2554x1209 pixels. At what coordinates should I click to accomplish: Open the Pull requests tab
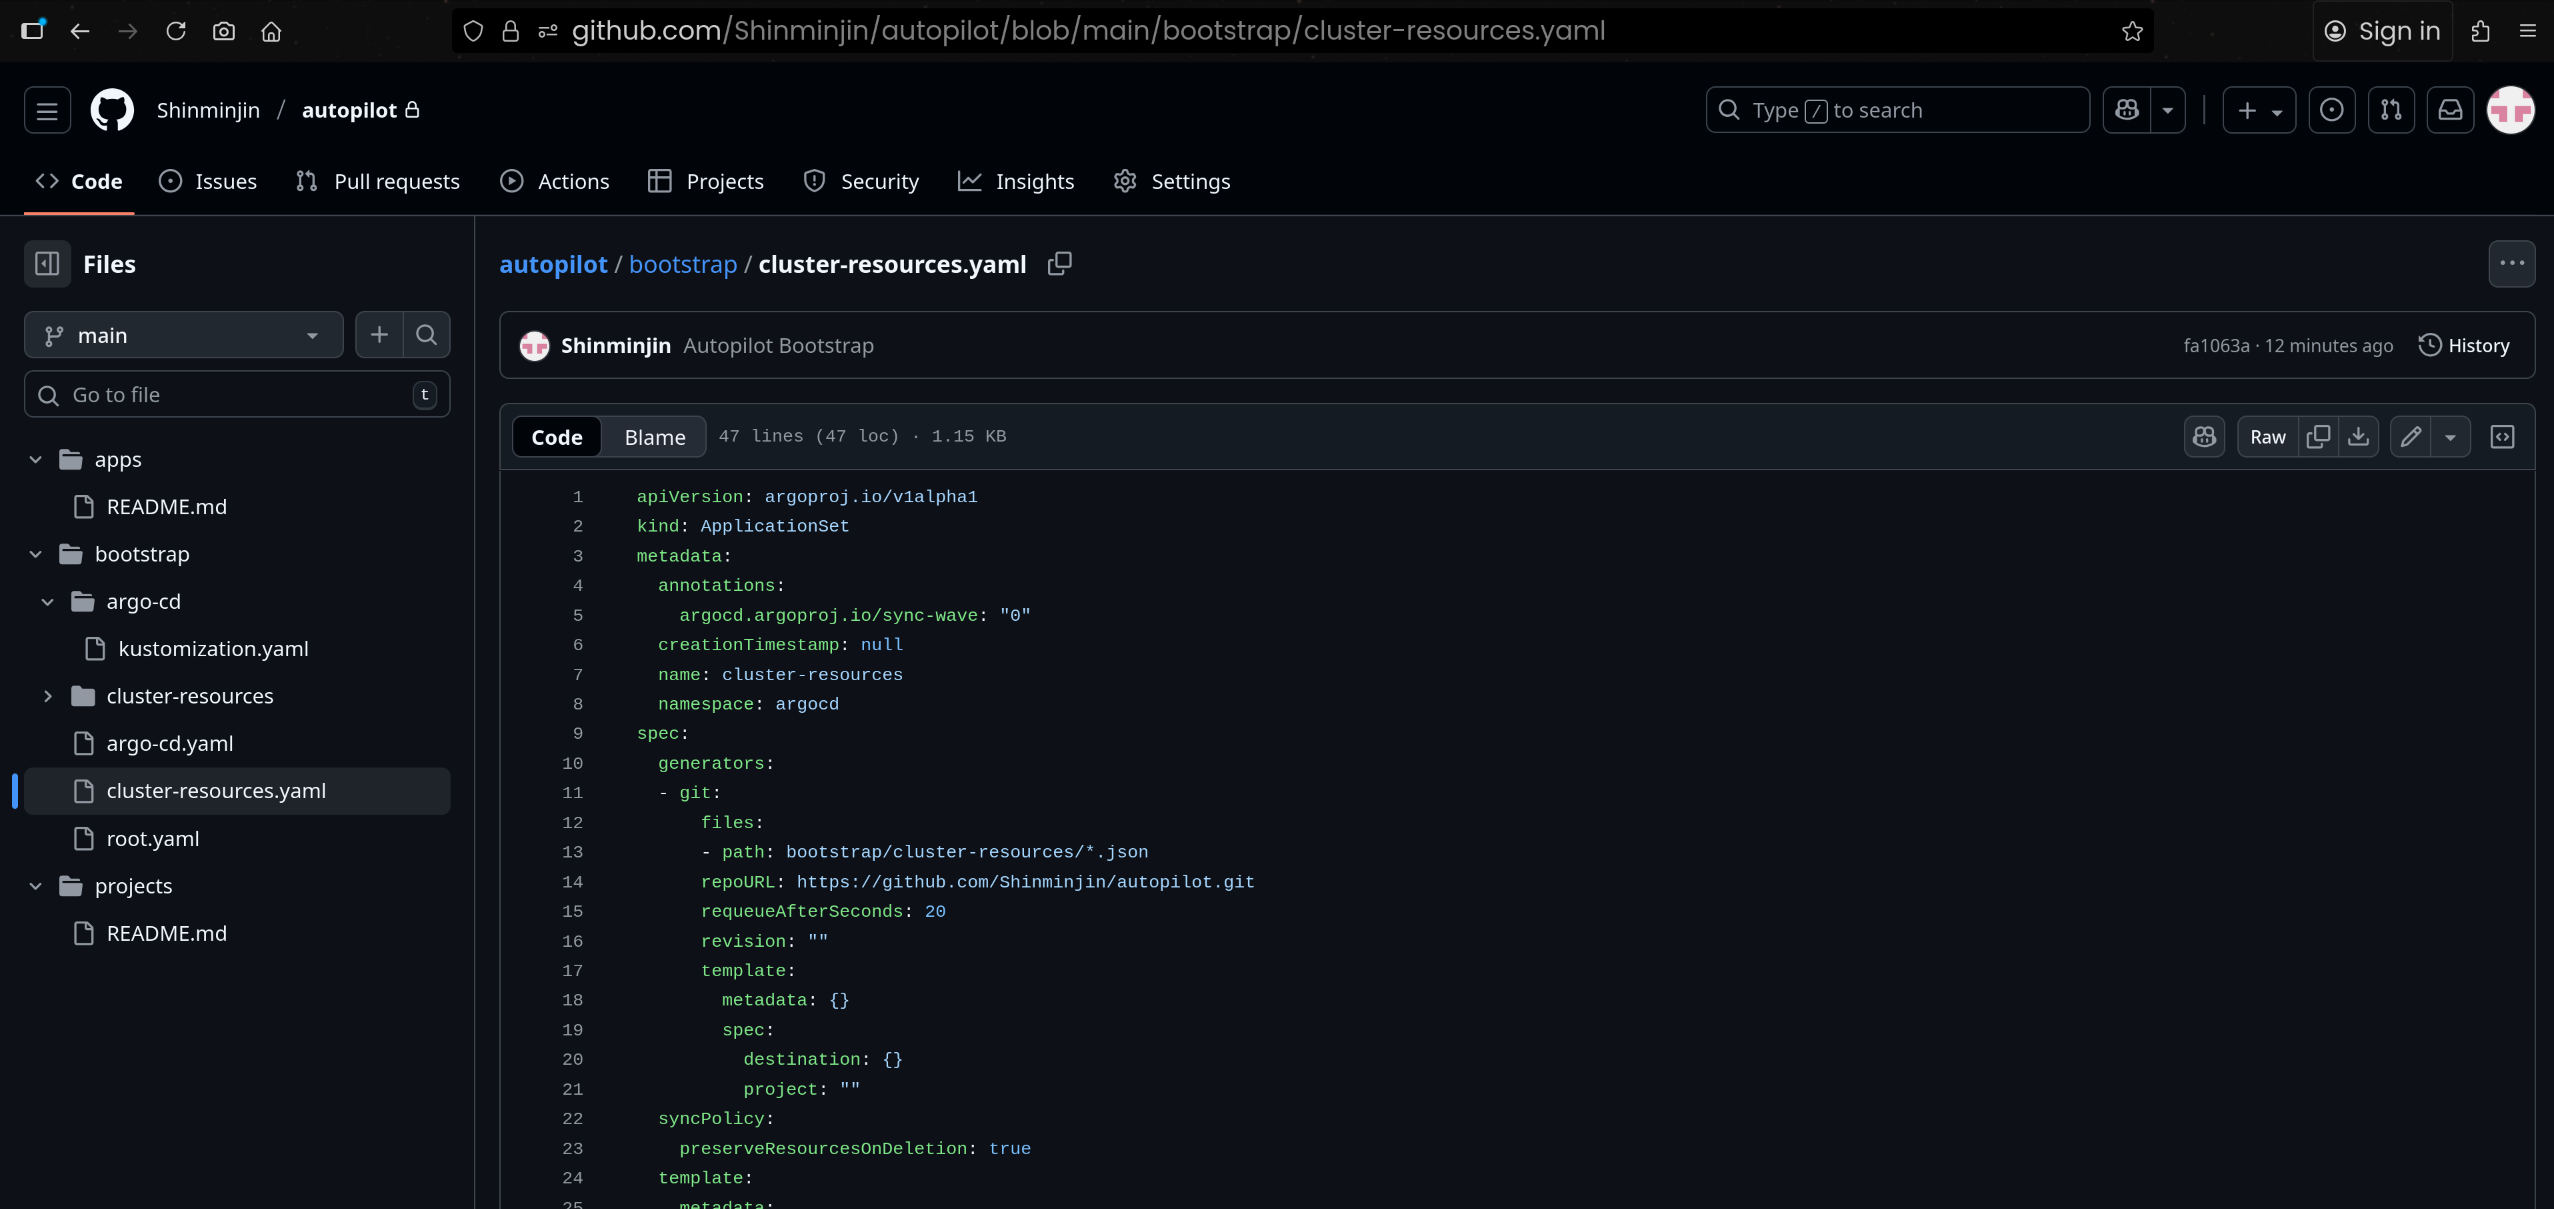click(378, 182)
